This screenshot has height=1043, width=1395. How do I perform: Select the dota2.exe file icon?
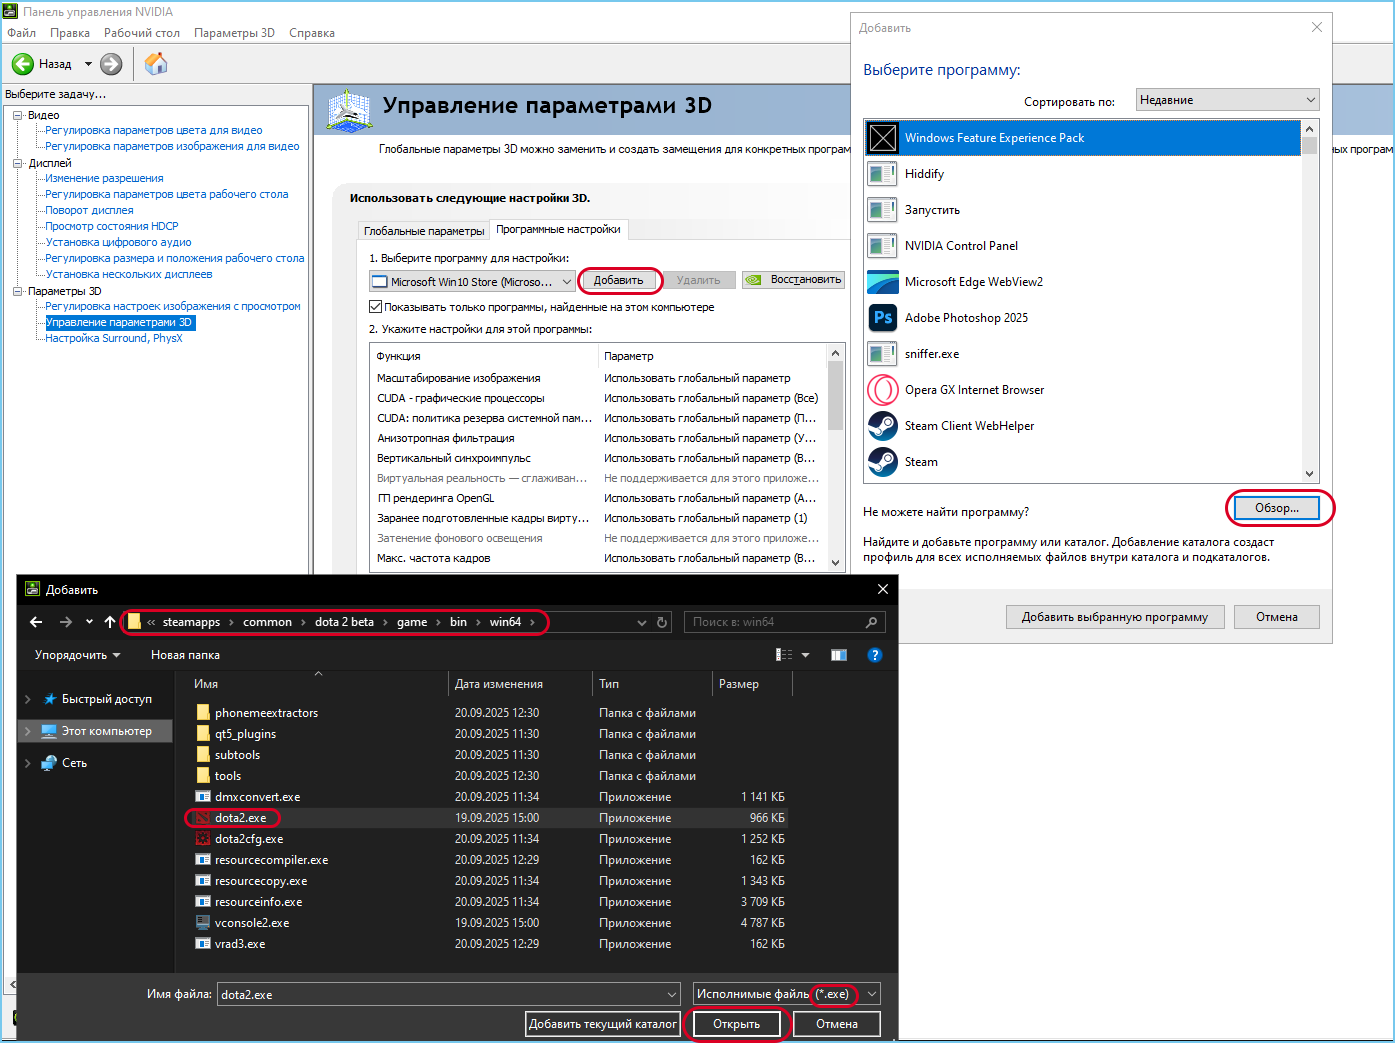pyautogui.click(x=203, y=818)
